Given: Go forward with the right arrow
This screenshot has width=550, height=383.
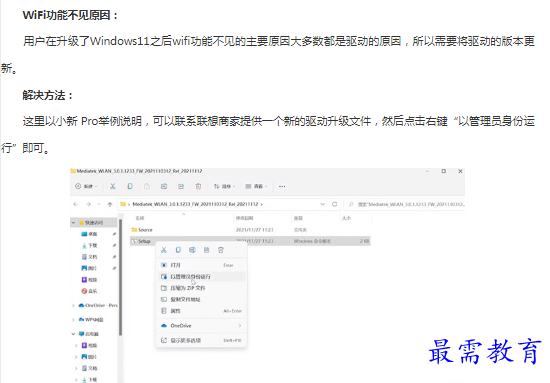Looking at the screenshot, I should point(88,204).
